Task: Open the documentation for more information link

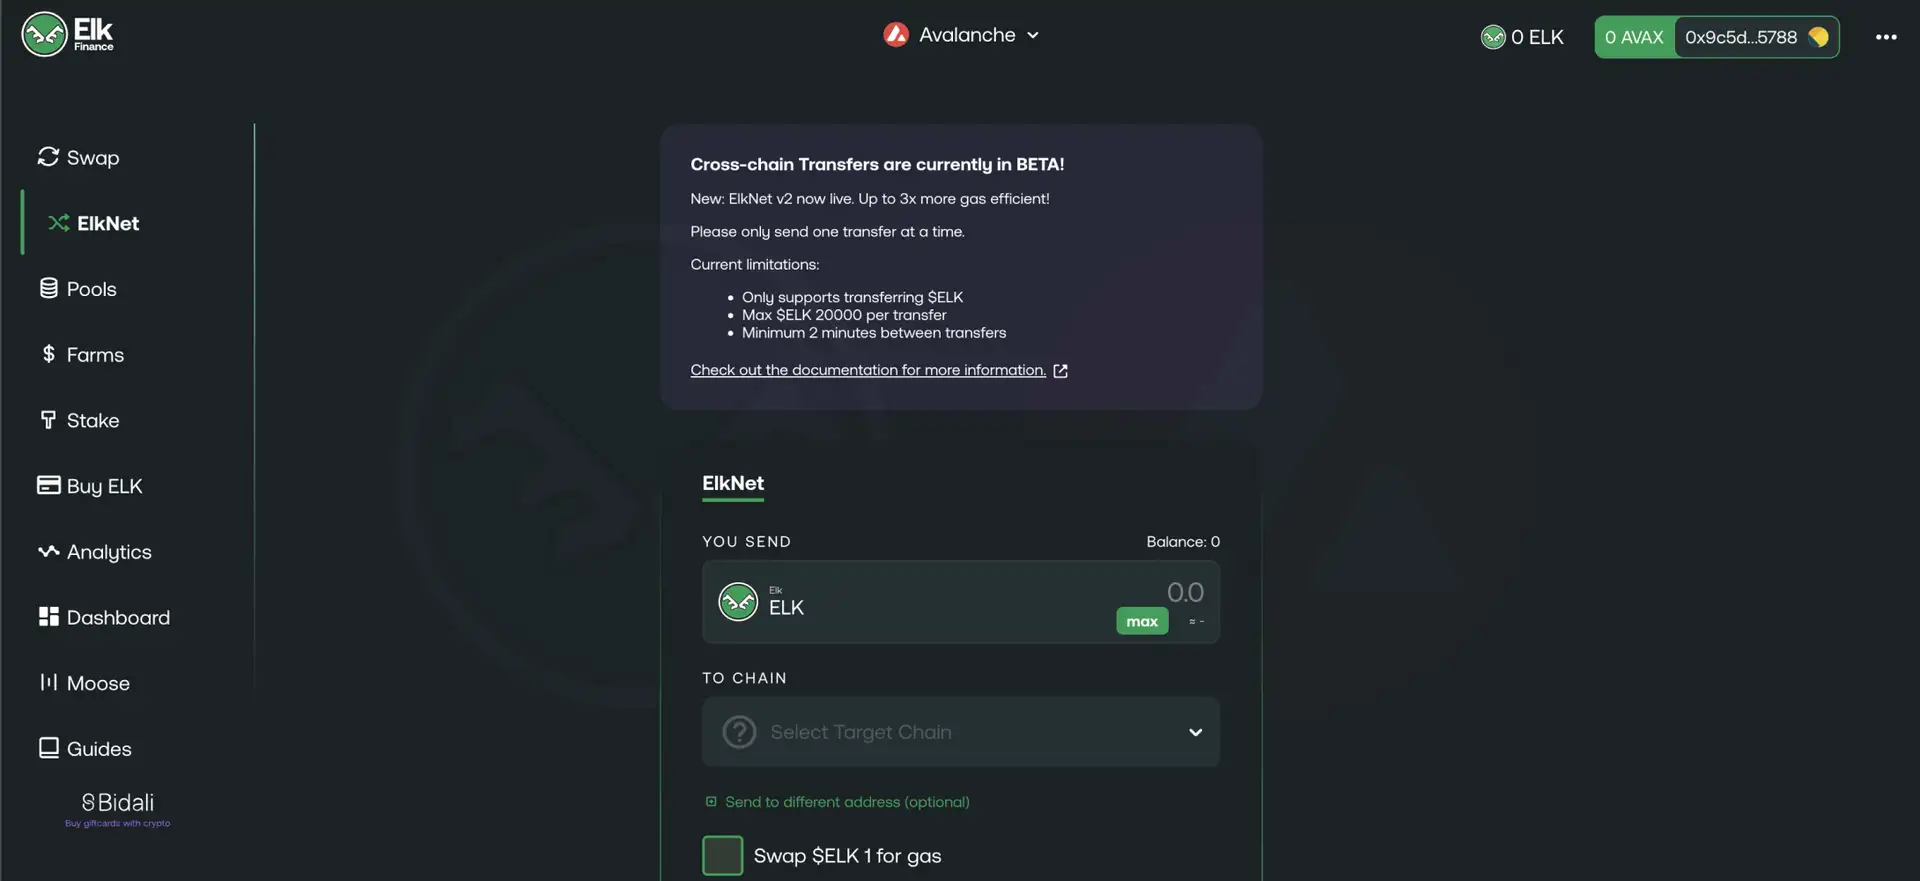Action: point(867,371)
